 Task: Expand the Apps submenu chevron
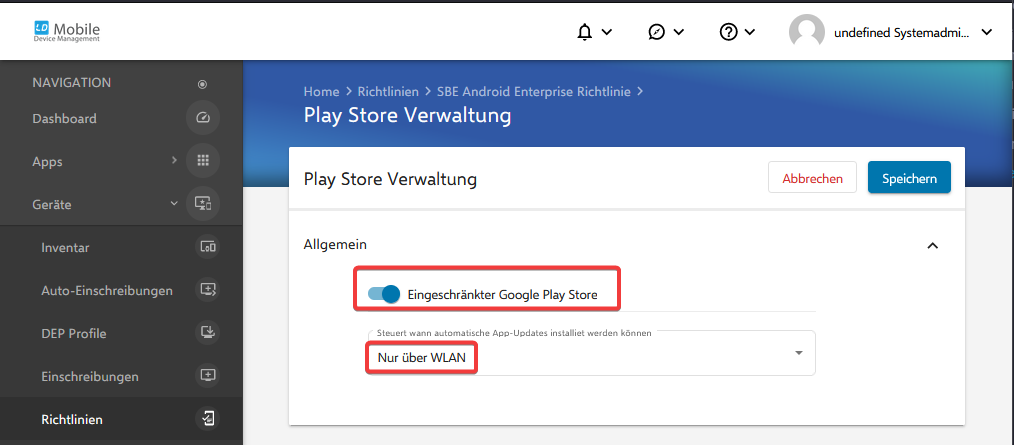(x=174, y=160)
